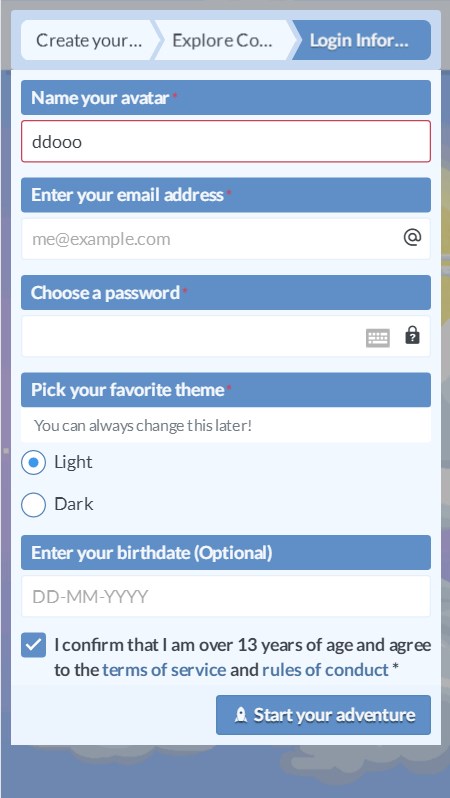The image size is (450, 798).
Task: Click the @ icon in email field
Action: pyautogui.click(x=412, y=237)
